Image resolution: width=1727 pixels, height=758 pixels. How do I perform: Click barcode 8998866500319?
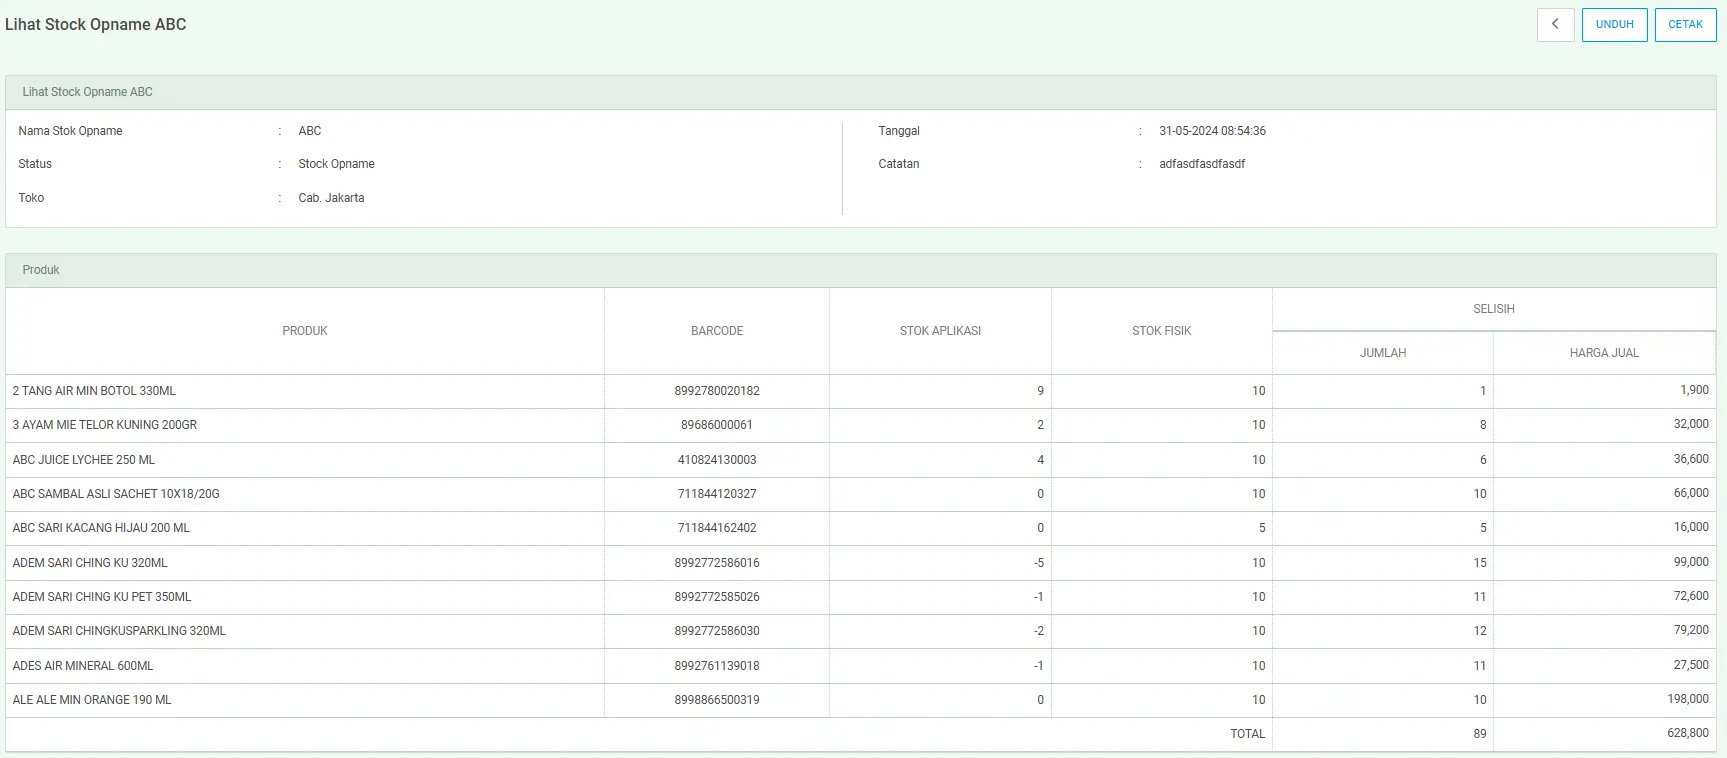click(x=717, y=700)
